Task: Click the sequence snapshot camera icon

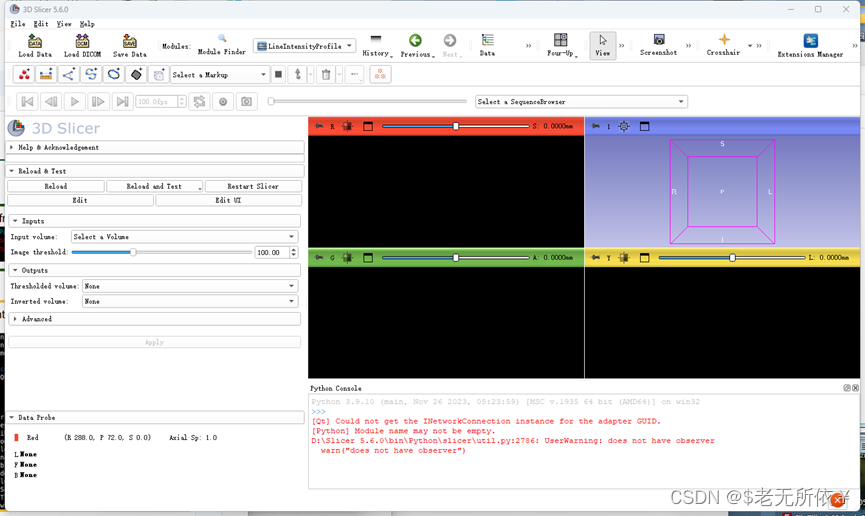Action: coord(247,102)
